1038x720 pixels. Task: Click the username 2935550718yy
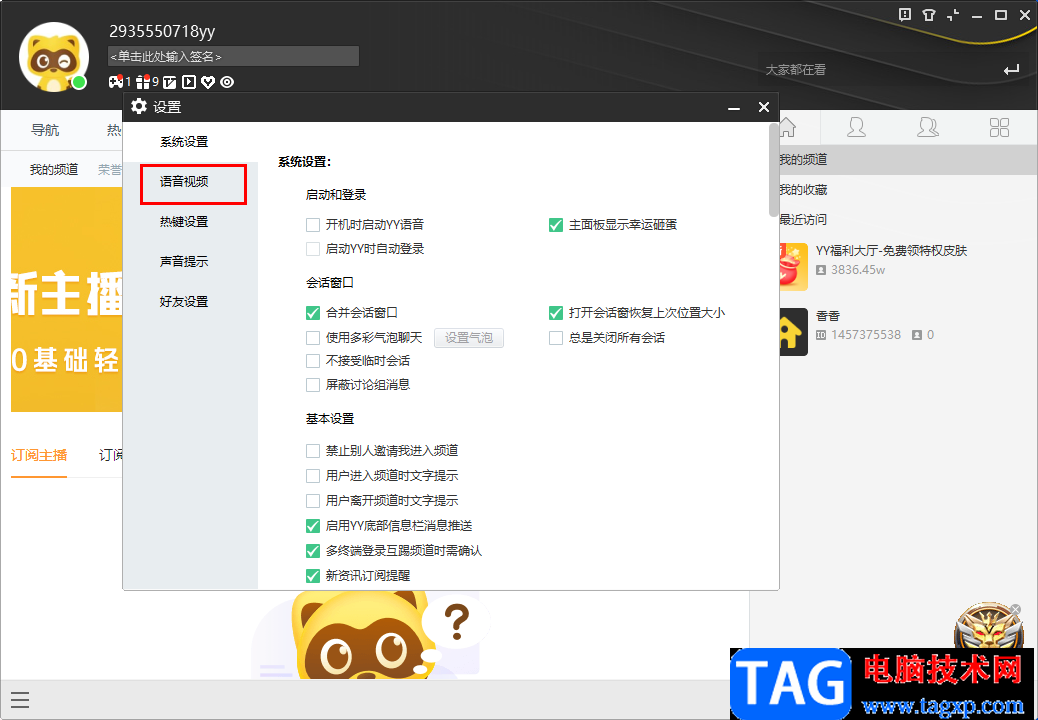(162, 31)
